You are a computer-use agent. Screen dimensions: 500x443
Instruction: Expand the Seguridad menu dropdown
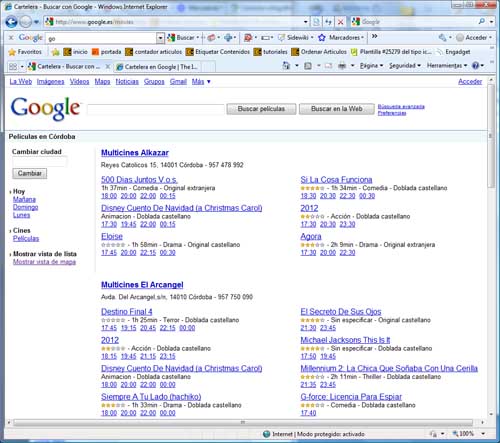419,66
